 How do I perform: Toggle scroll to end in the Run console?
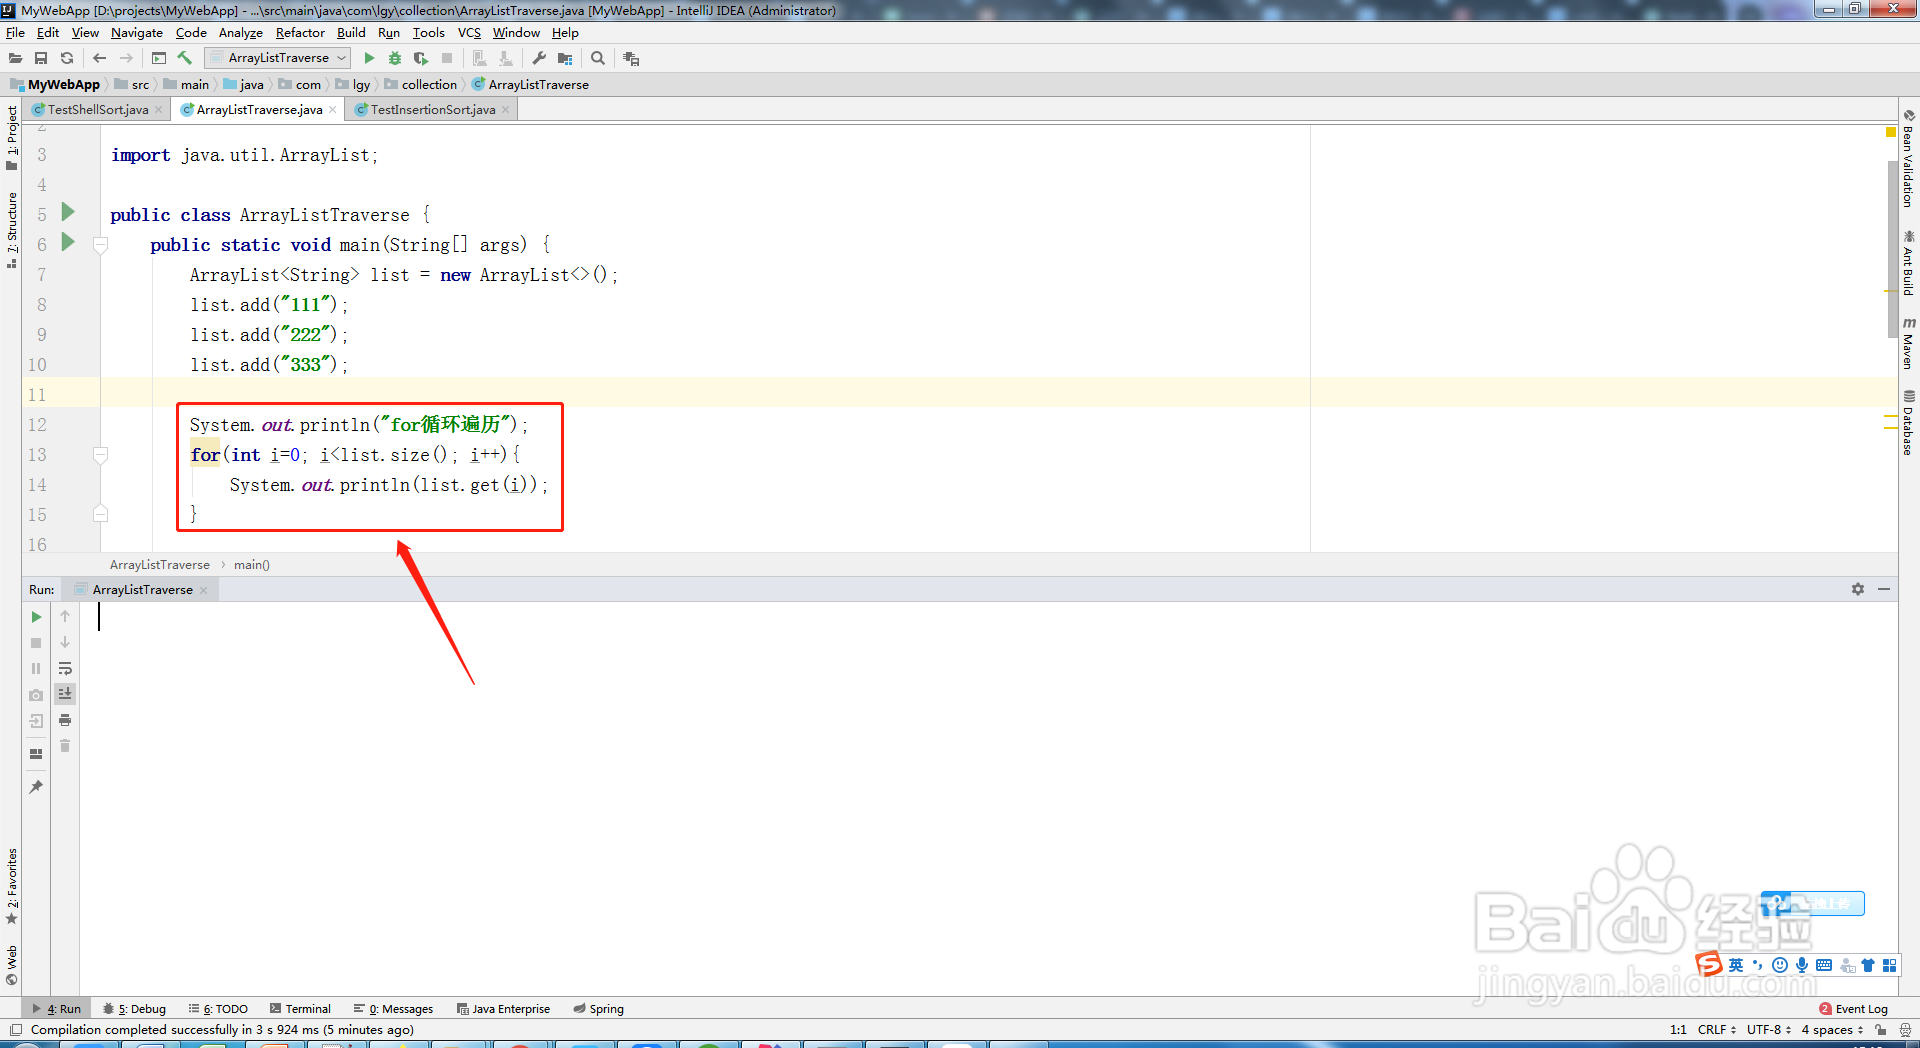65,694
